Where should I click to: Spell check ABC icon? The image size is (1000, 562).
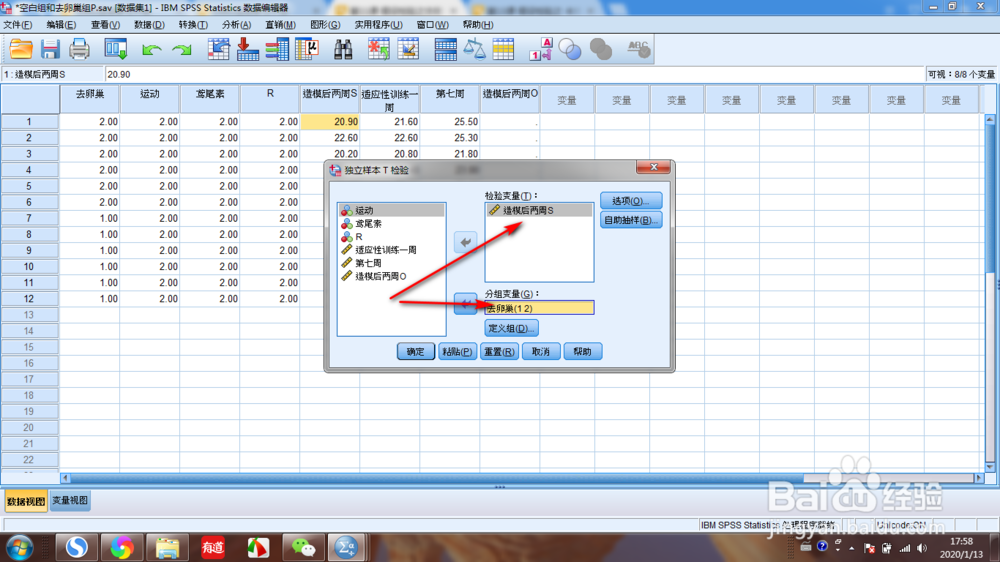pyautogui.click(x=638, y=49)
